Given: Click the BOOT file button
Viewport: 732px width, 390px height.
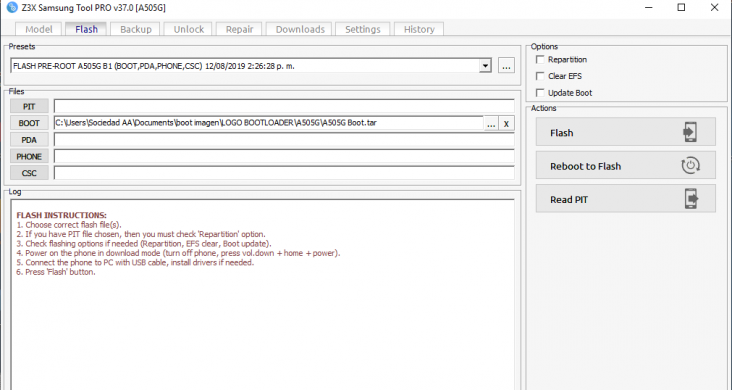Looking at the screenshot, I should pyautogui.click(x=29, y=123).
